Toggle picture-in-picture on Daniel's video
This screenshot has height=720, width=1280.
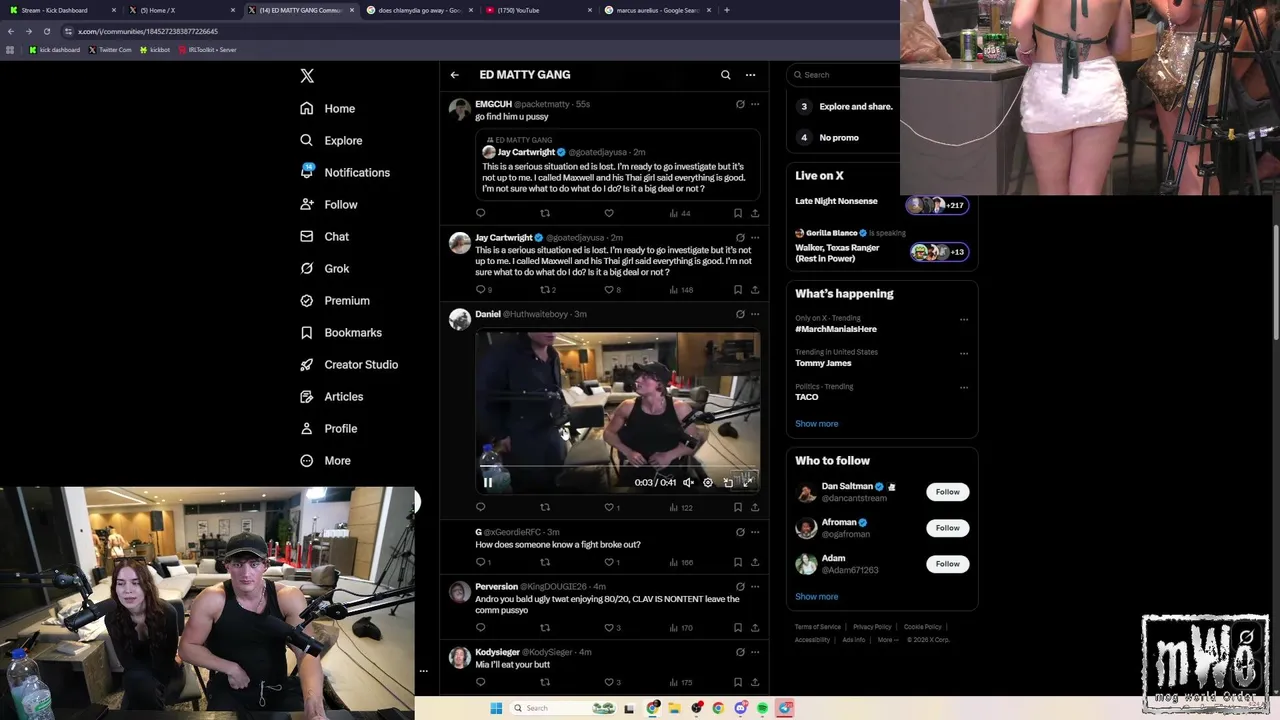[728, 482]
